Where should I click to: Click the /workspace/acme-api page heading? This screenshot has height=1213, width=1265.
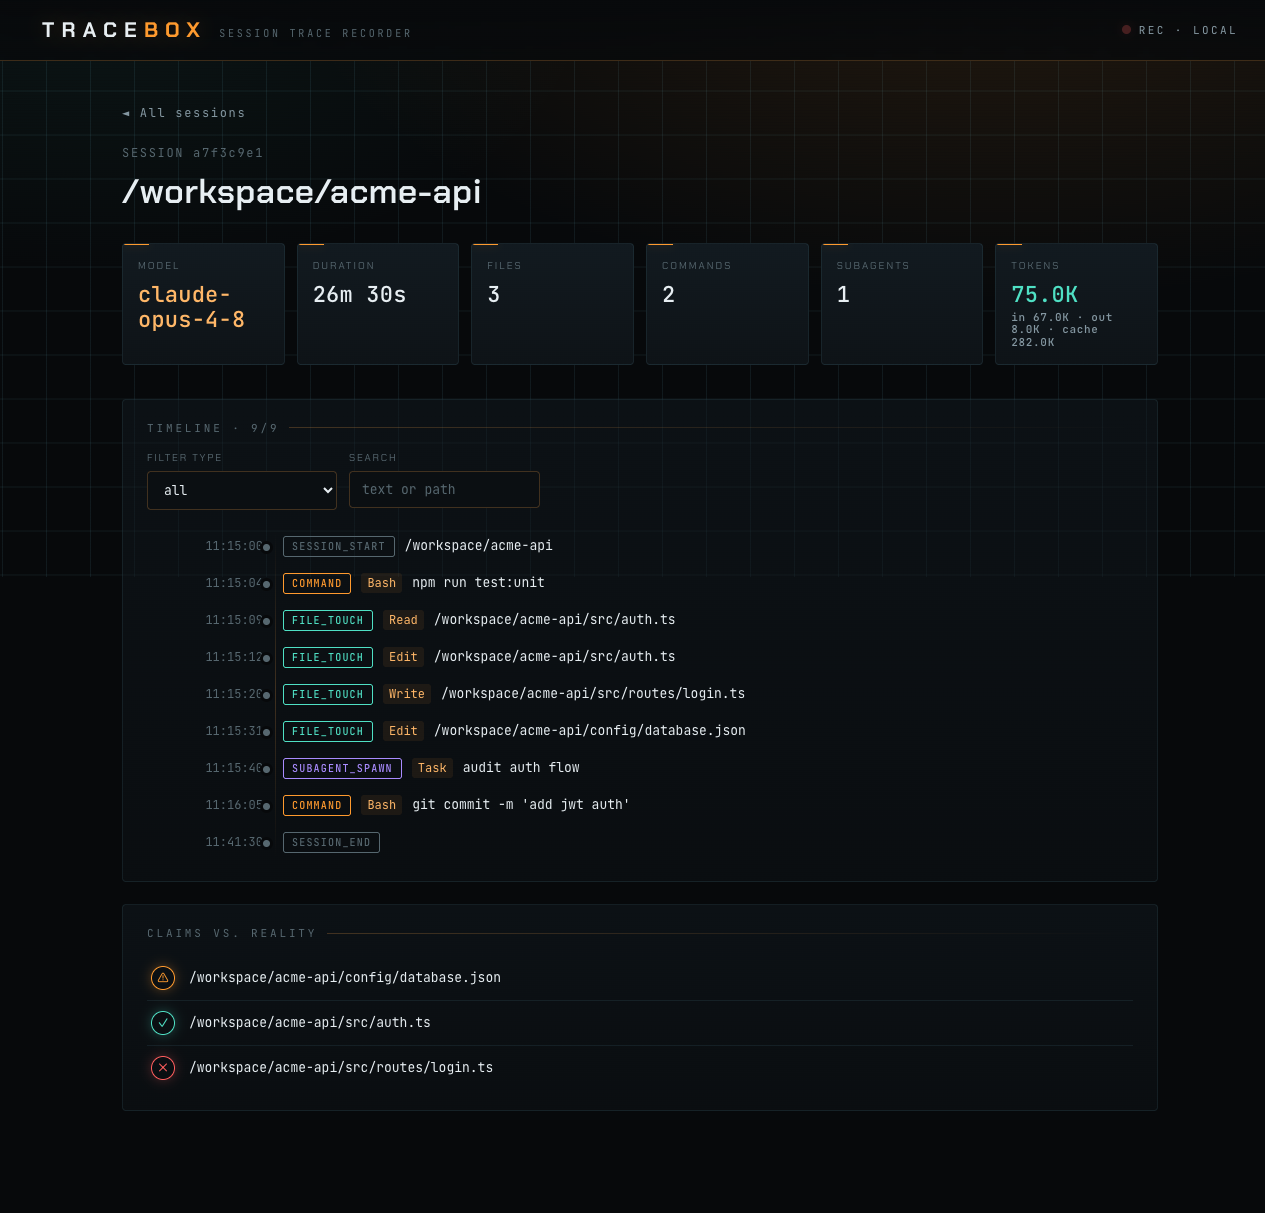click(301, 192)
